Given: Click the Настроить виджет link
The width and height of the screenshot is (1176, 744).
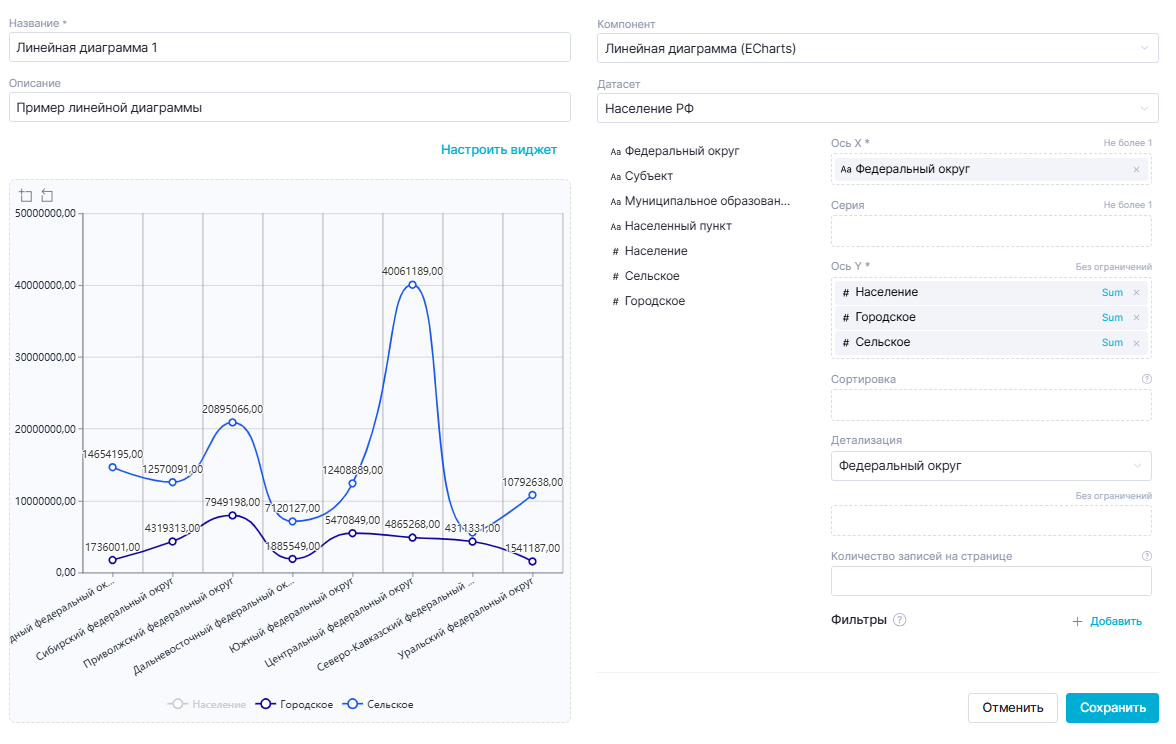Looking at the screenshot, I should click(x=498, y=150).
